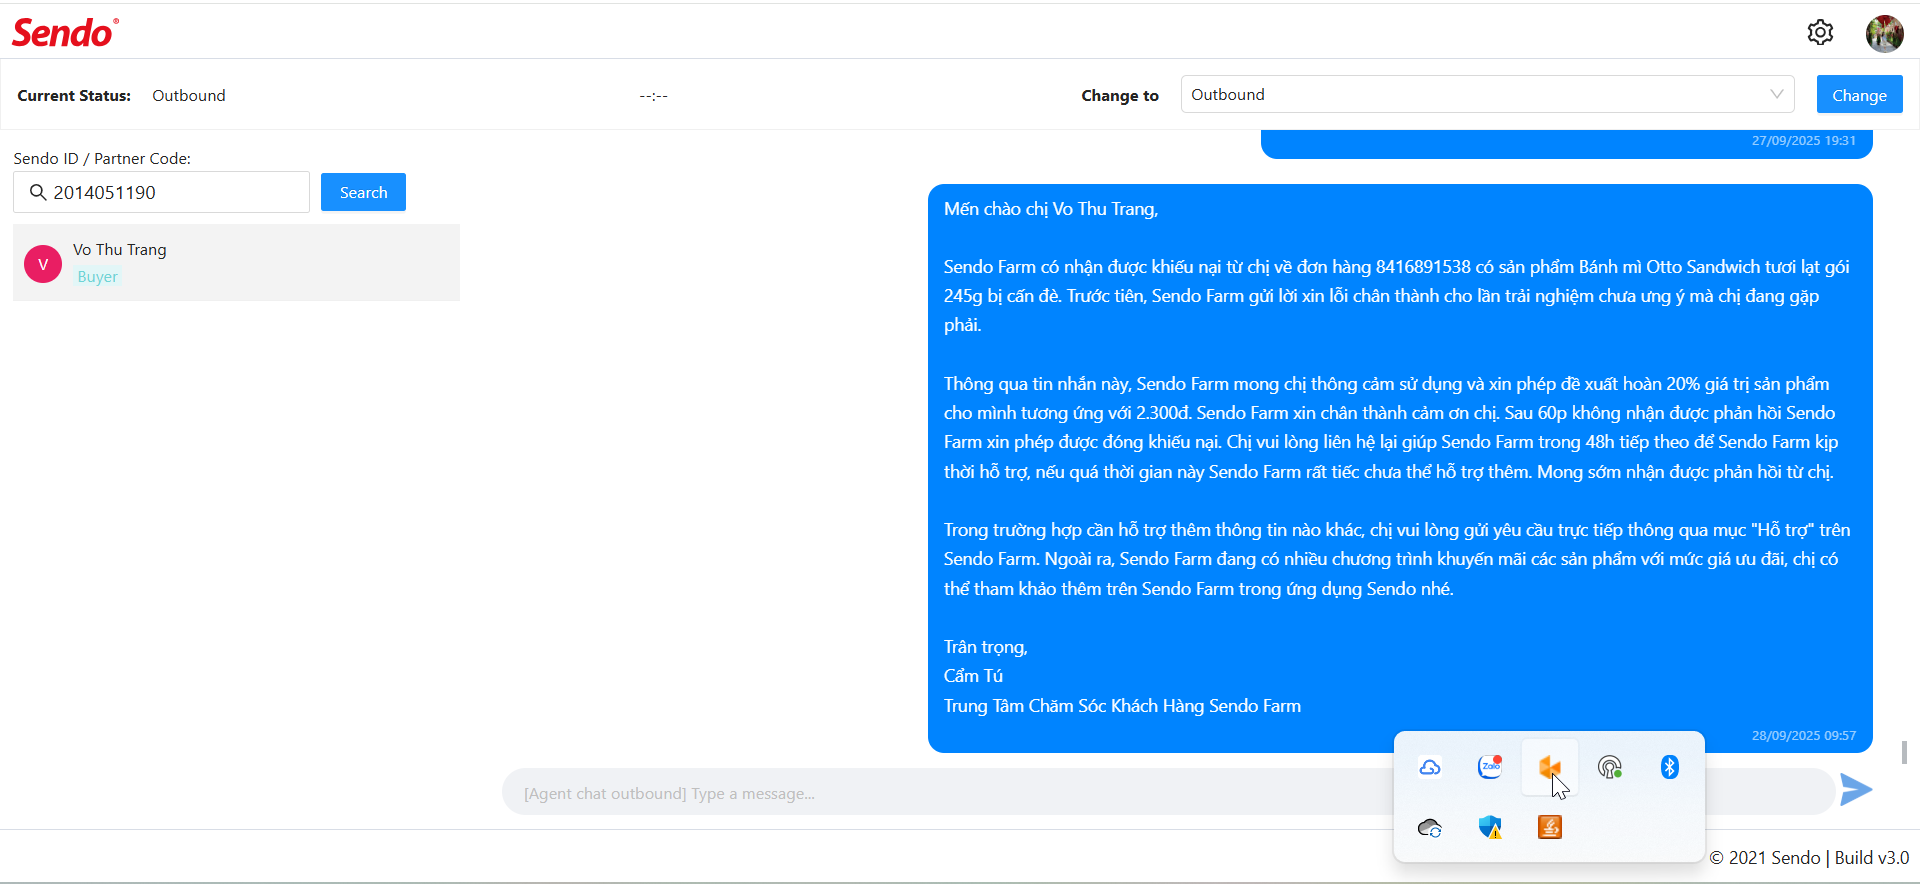The height and width of the screenshot is (884, 1920).
Task: Open the Java update tray icon
Action: [x=1550, y=827]
